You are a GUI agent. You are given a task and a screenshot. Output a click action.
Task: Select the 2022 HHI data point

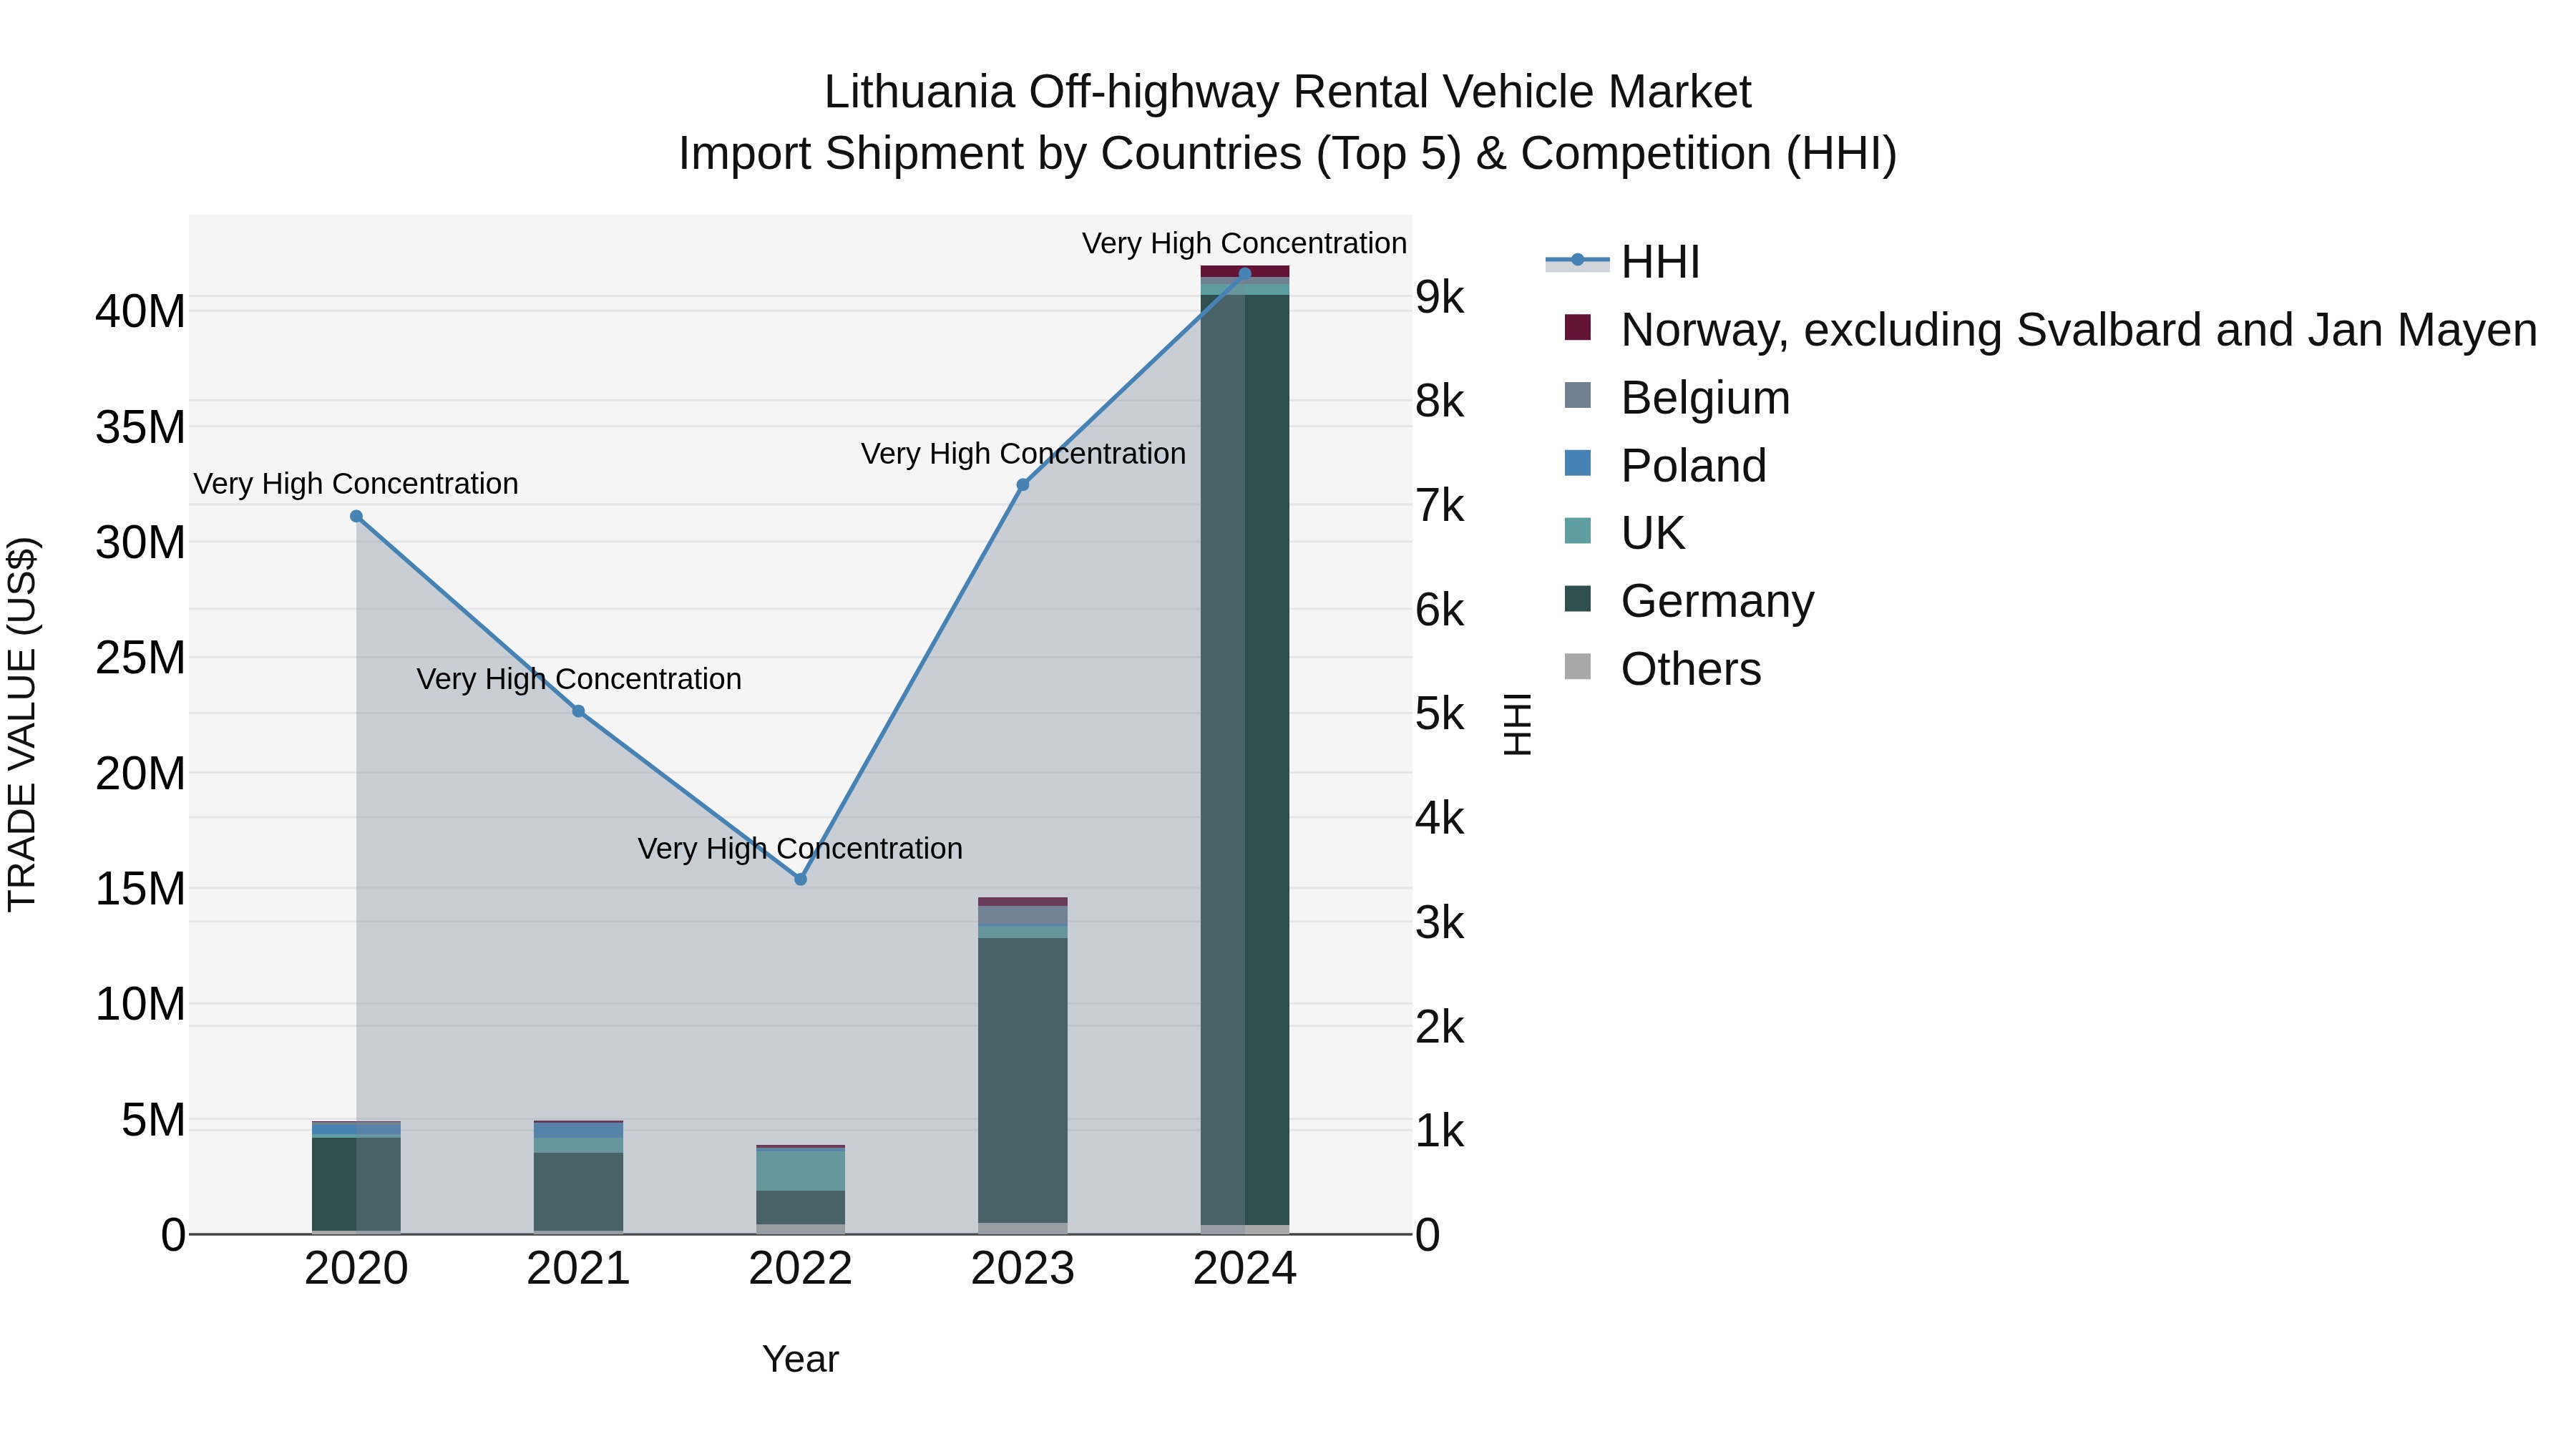coord(800,879)
